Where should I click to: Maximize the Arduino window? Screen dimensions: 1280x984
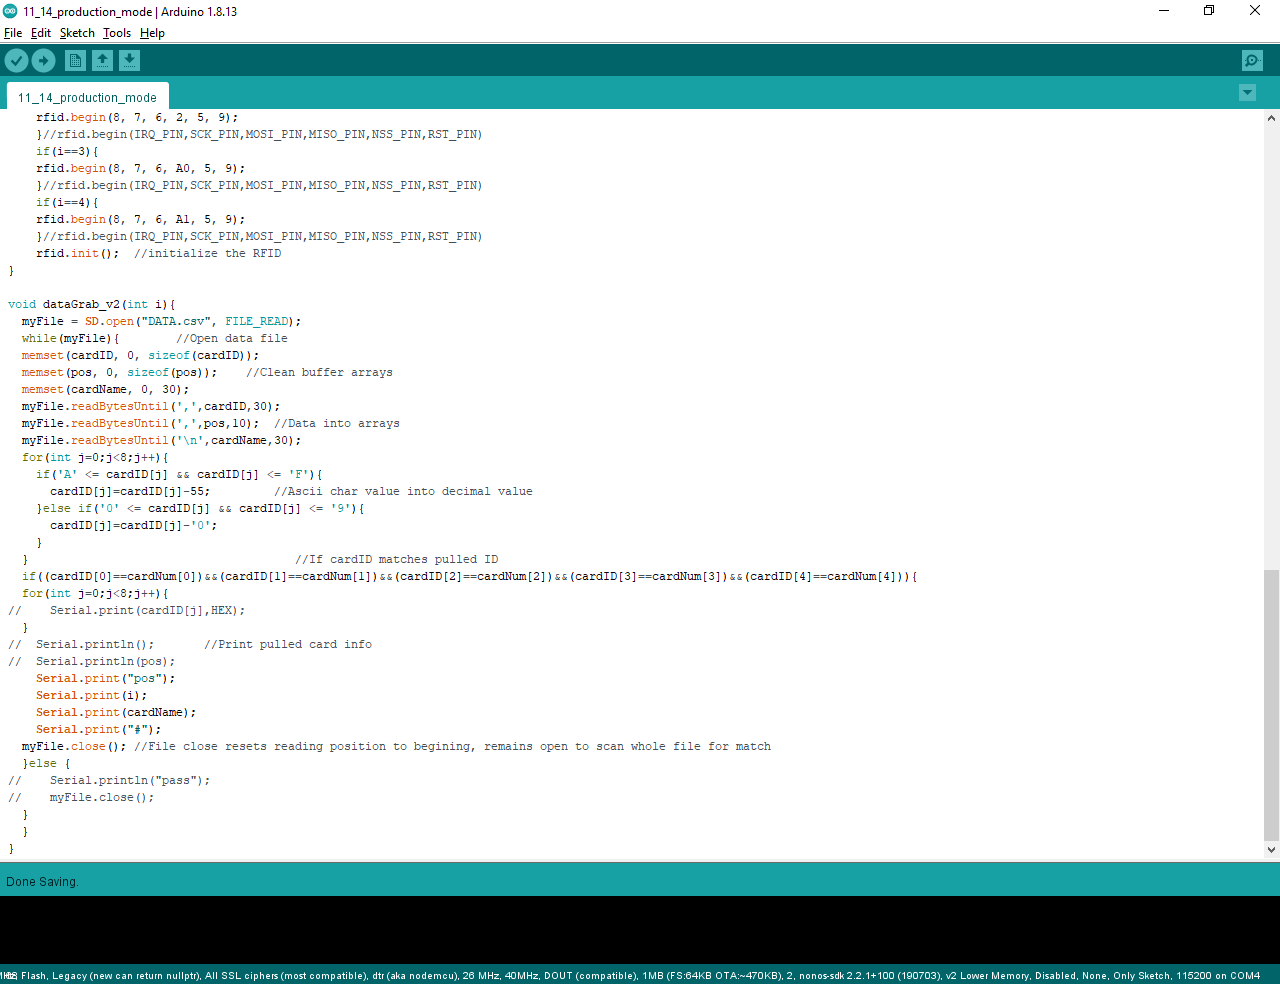[x=1209, y=11]
